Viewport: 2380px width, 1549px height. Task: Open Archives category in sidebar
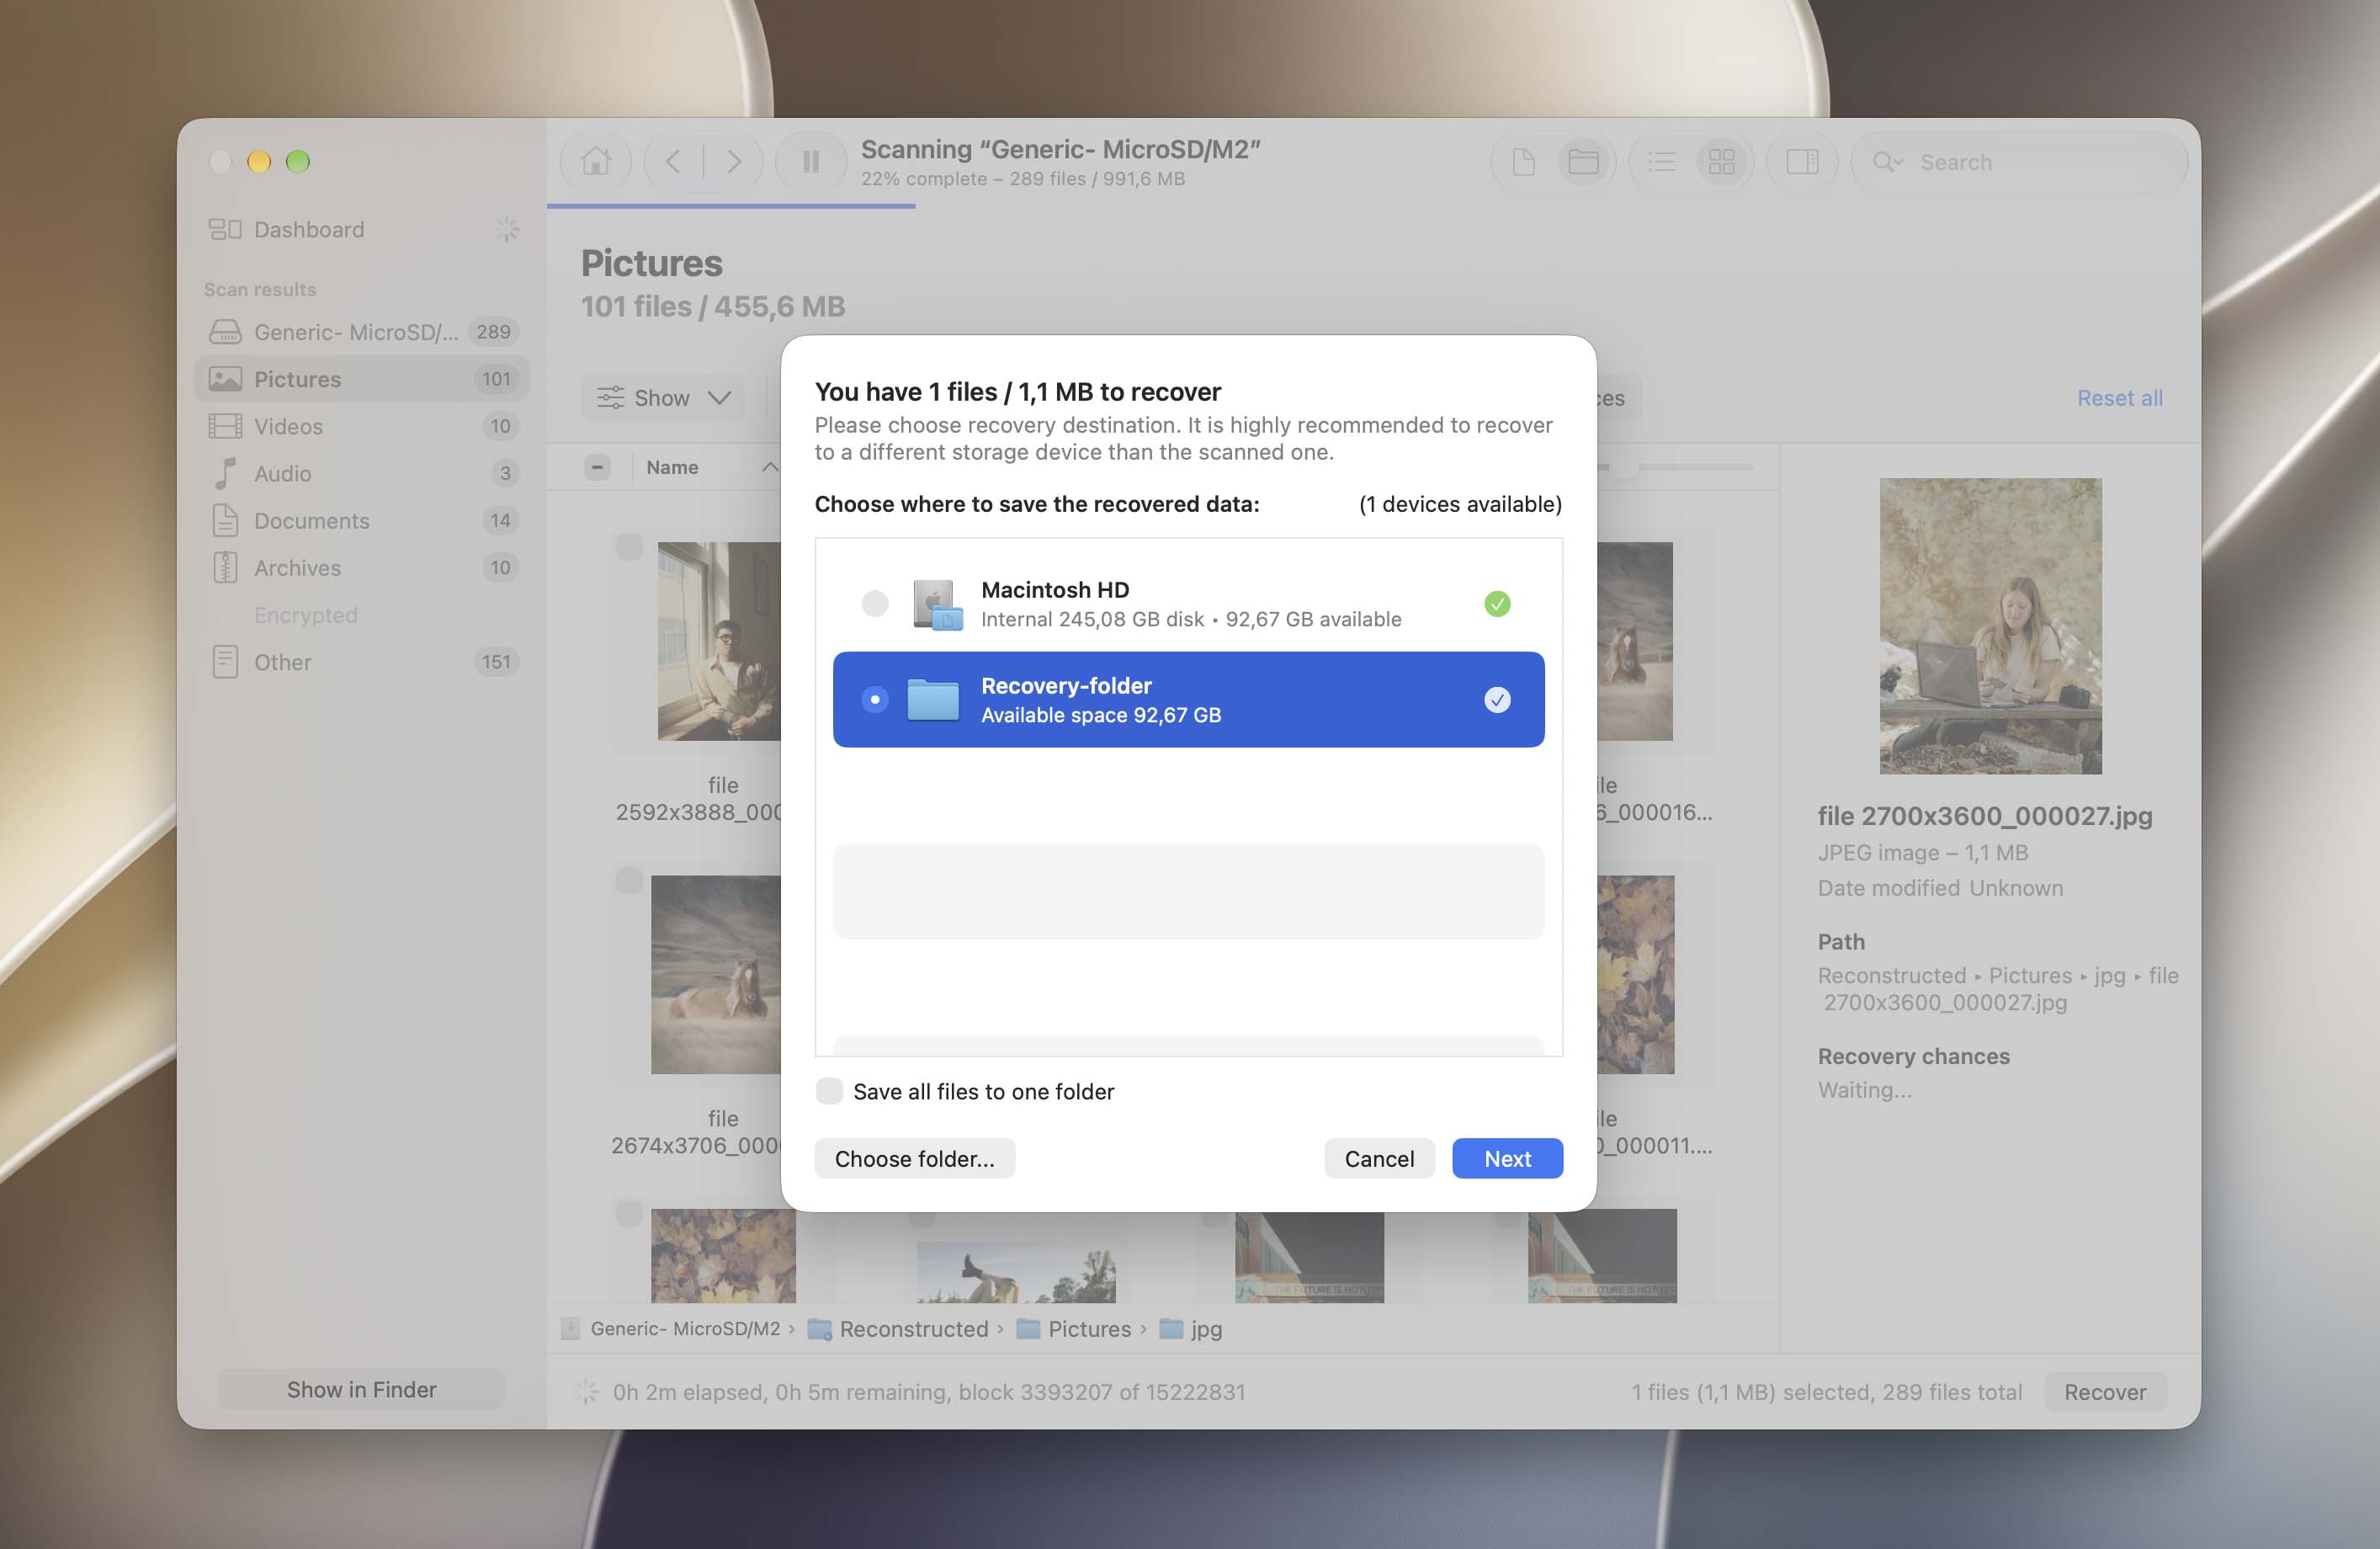[x=362, y=567]
